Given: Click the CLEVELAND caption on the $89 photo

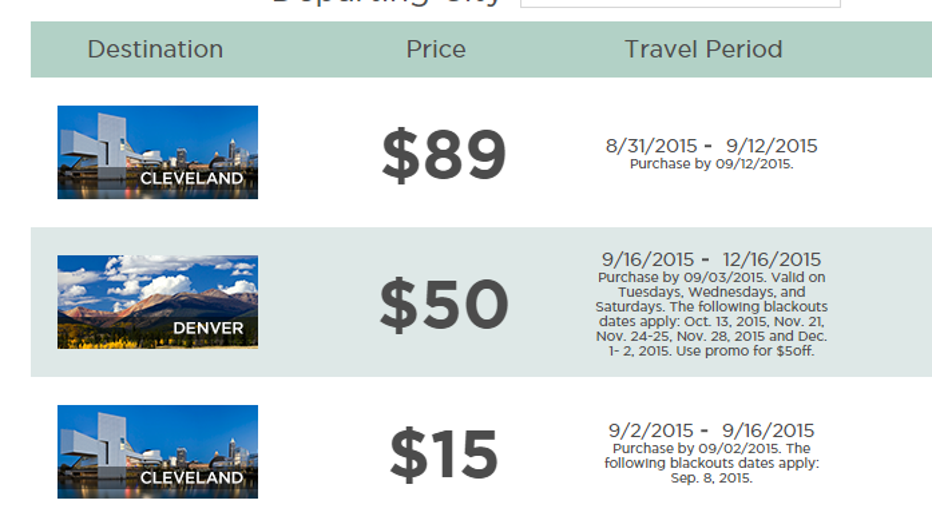Looking at the screenshot, I should tap(191, 178).
